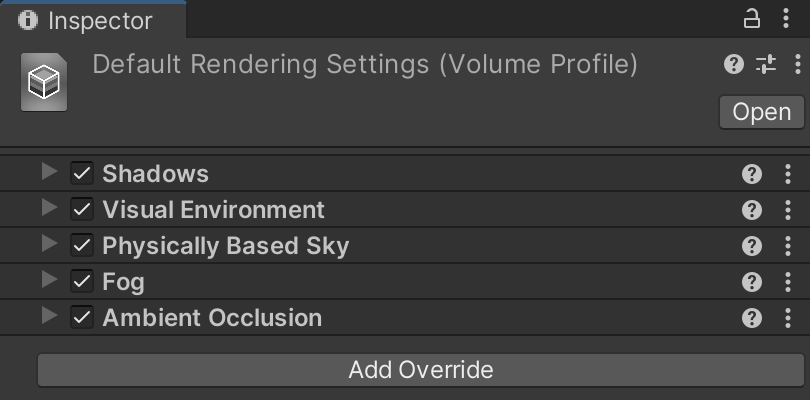
Task: Open the Inspector tab kebab menu
Action: click(x=788, y=19)
